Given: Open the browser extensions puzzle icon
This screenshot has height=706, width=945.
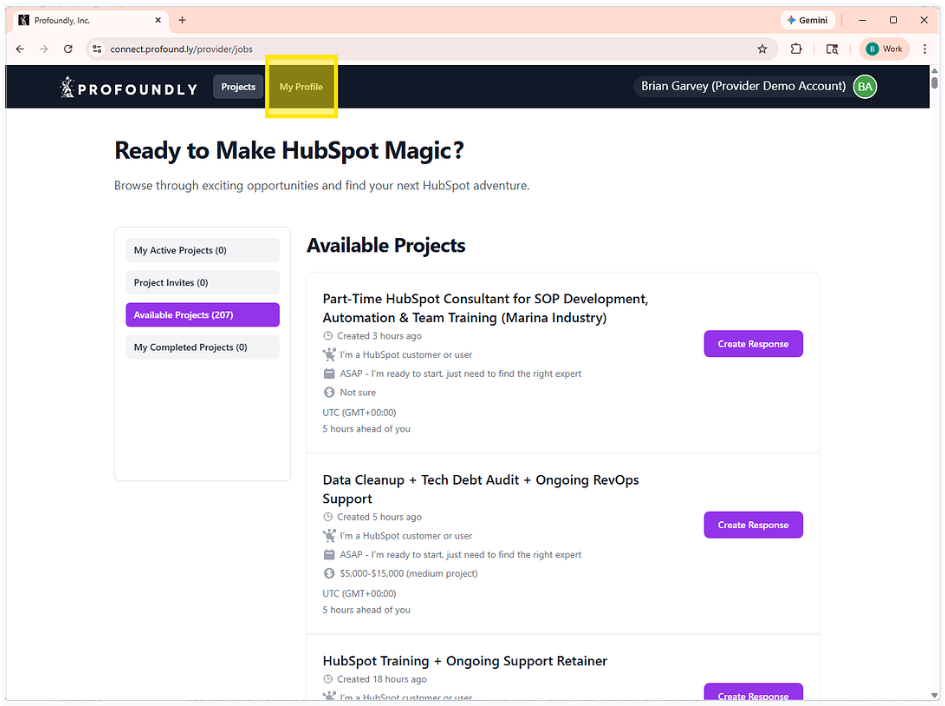Looking at the screenshot, I should pyautogui.click(x=796, y=49).
